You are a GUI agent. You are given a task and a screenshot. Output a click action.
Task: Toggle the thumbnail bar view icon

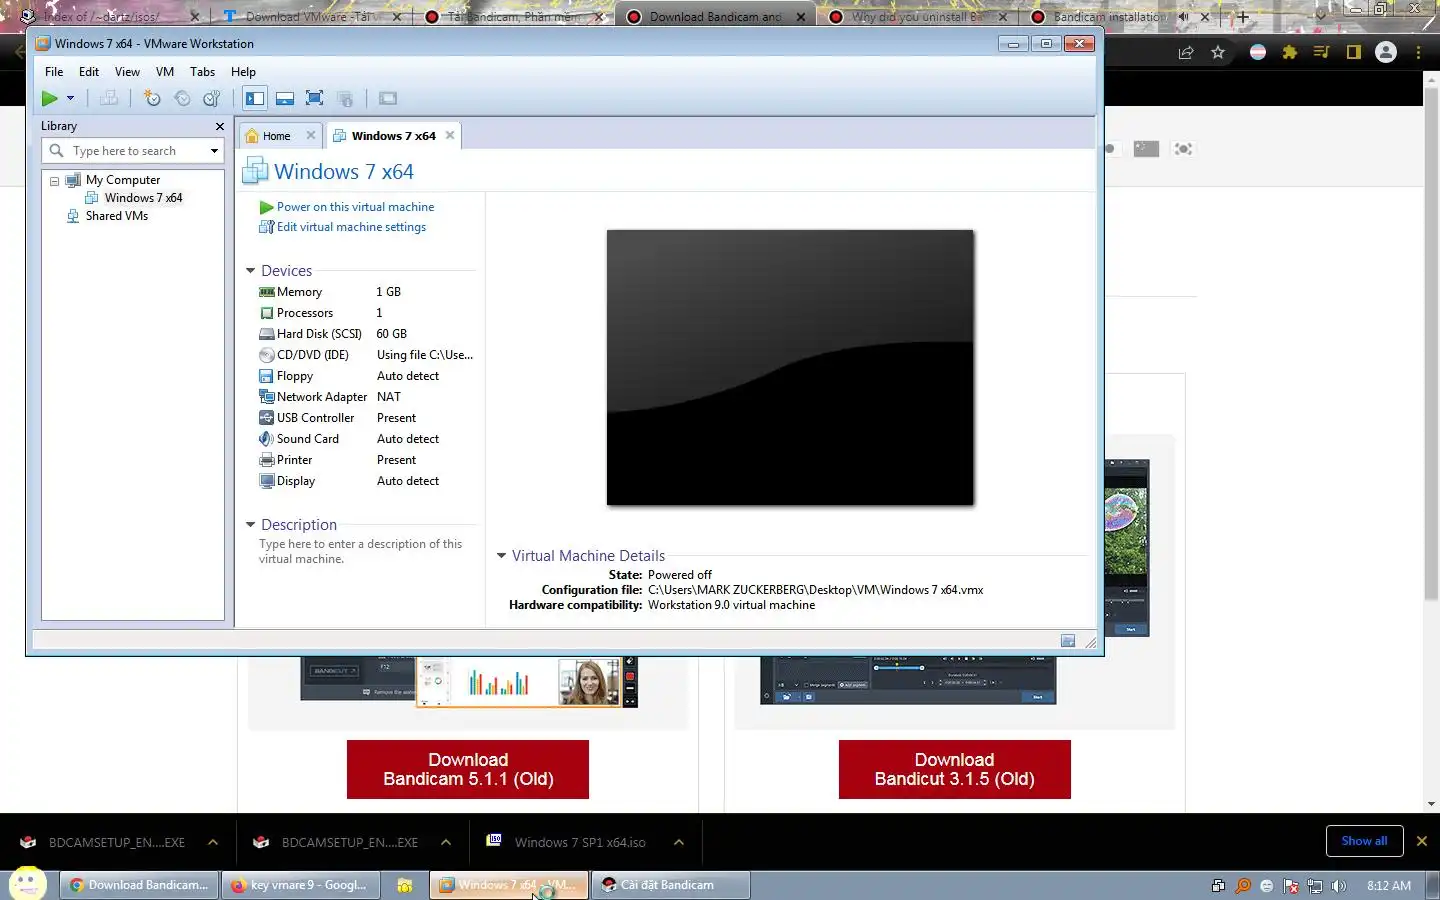click(285, 98)
